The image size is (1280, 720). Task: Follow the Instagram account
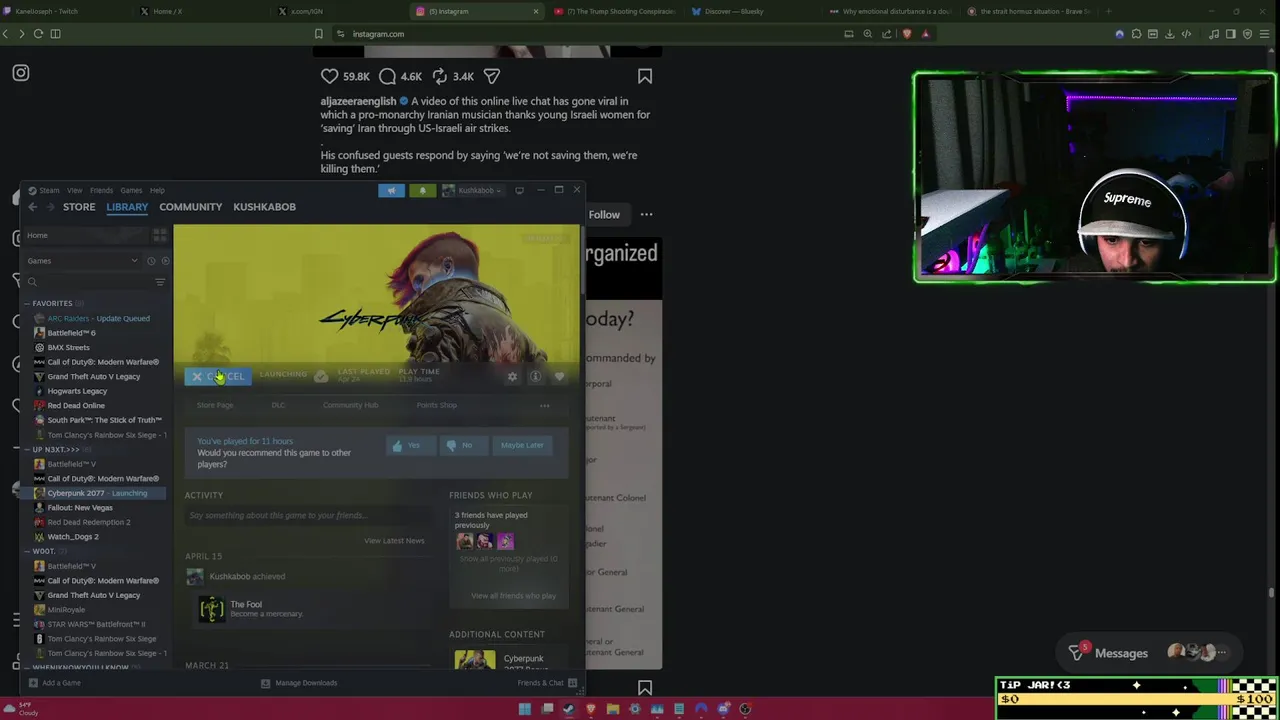pos(604,214)
